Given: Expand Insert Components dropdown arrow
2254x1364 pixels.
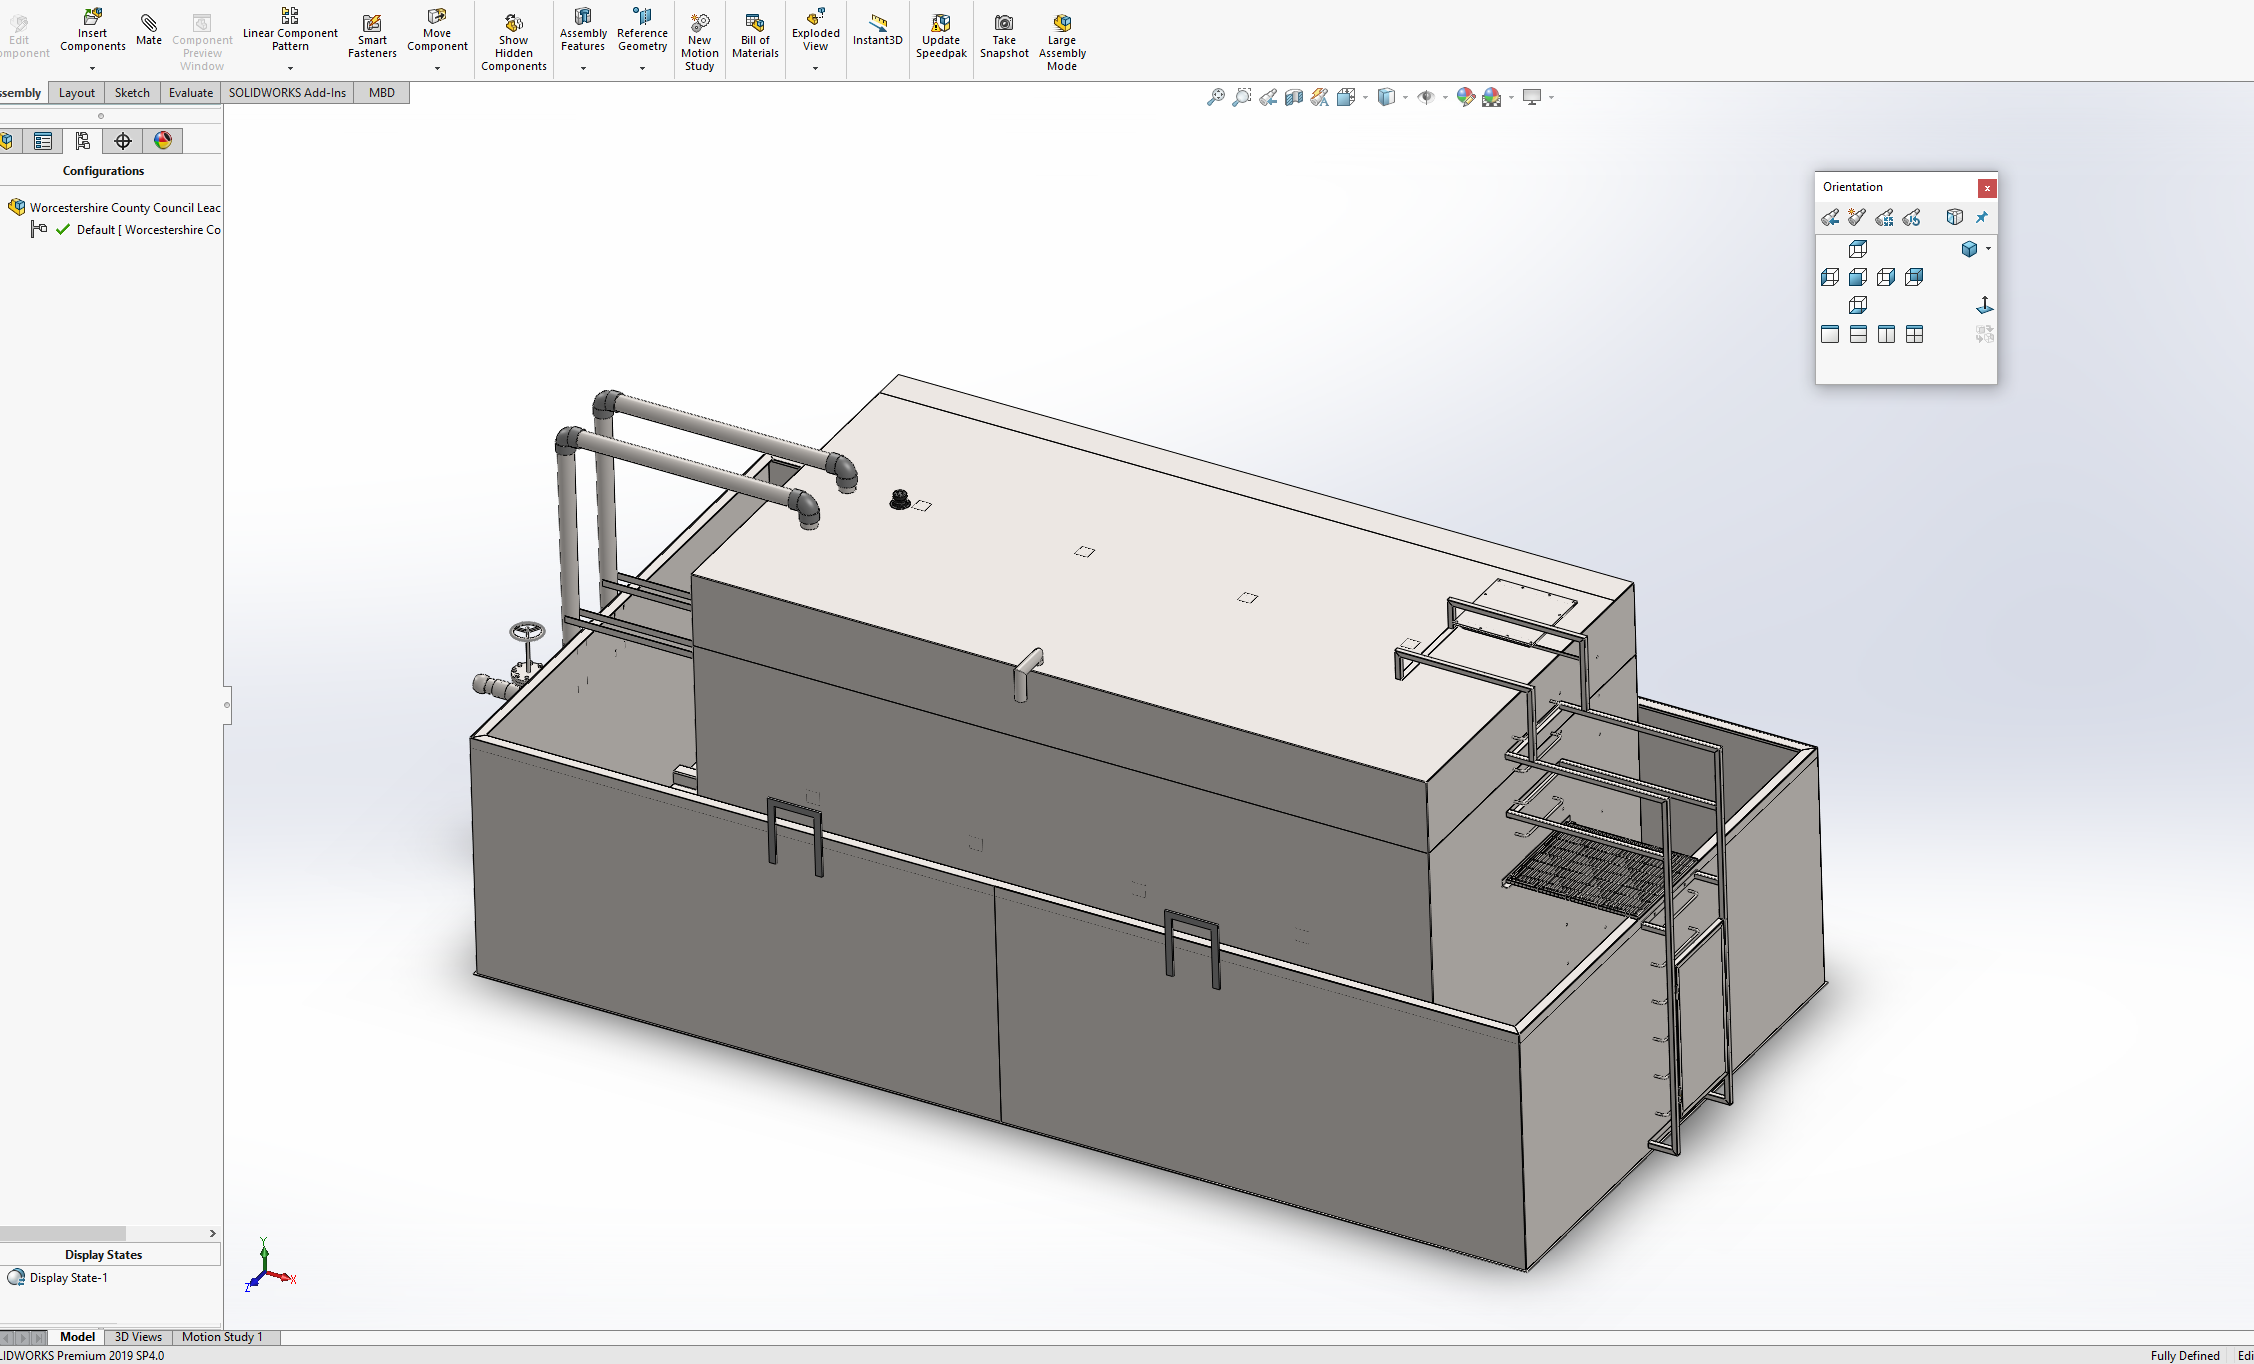Looking at the screenshot, I should [92, 68].
